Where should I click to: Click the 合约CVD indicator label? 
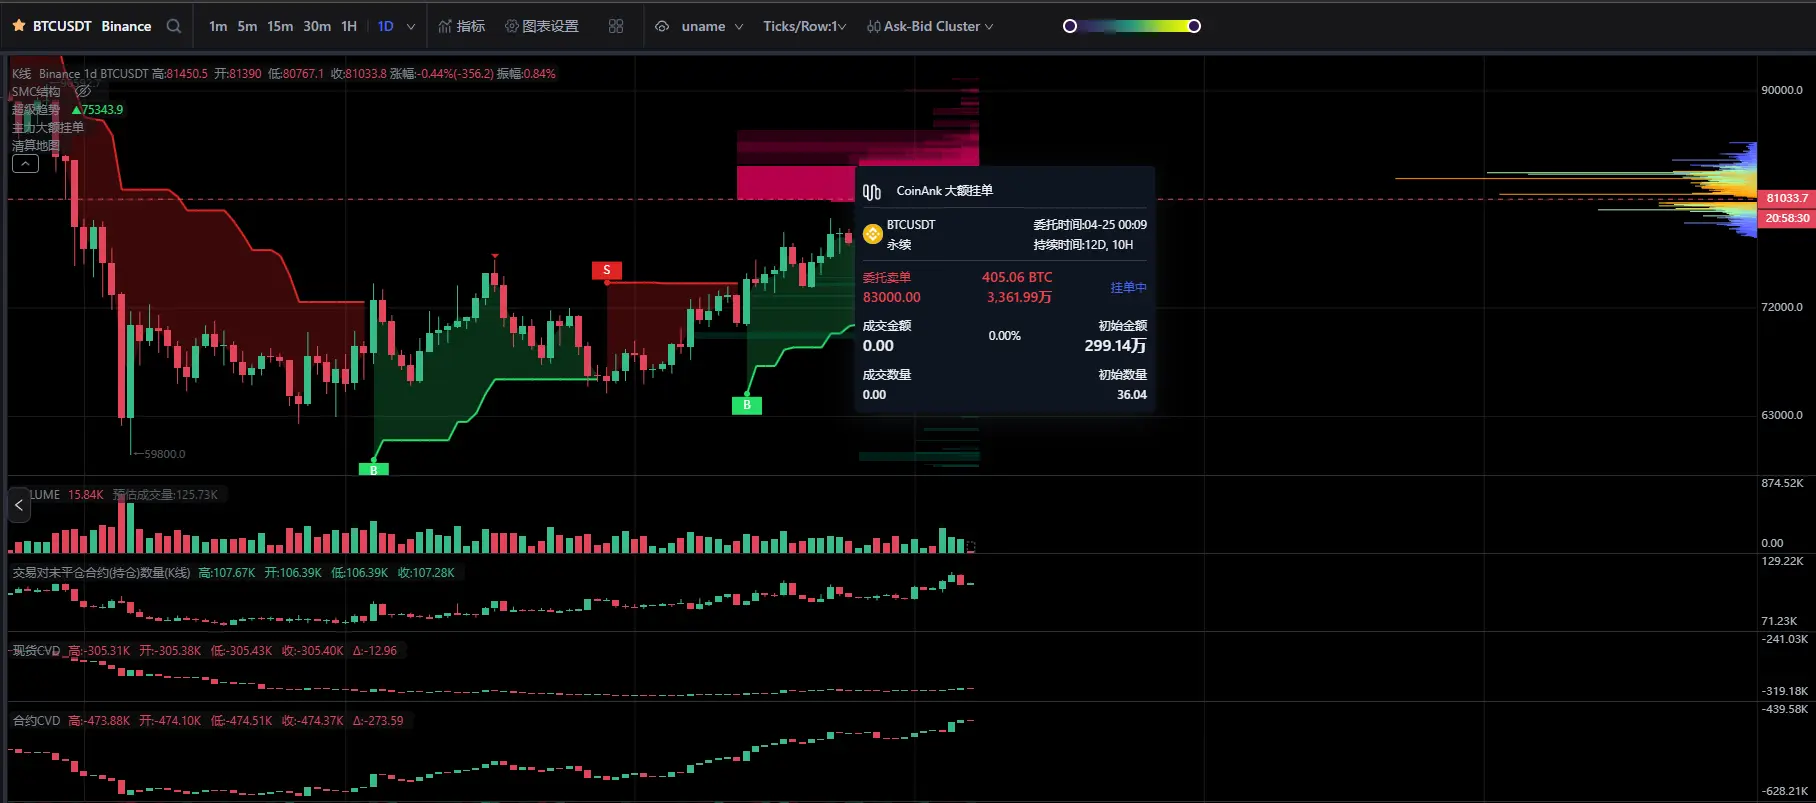(x=36, y=720)
